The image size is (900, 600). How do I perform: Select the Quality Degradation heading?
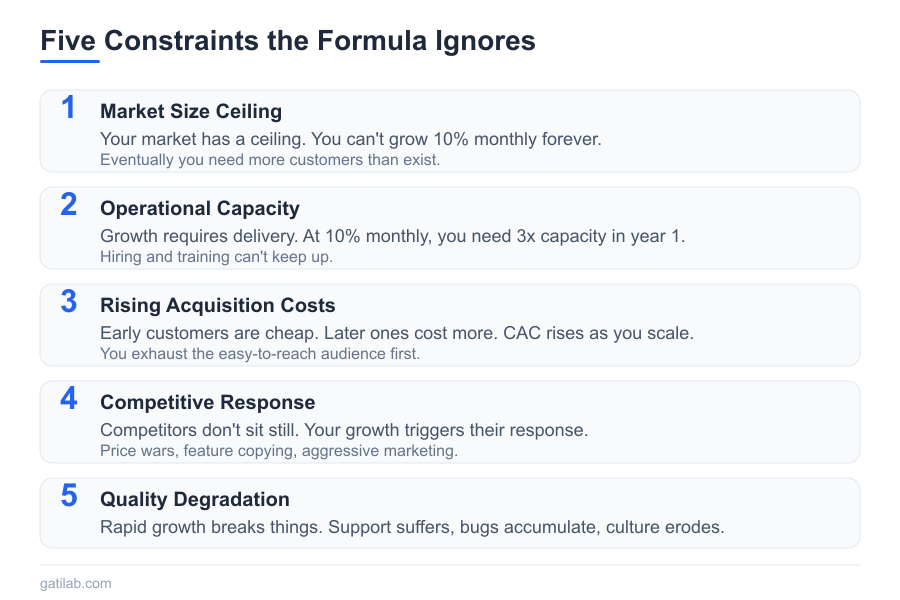pyautogui.click(x=195, y=499)
